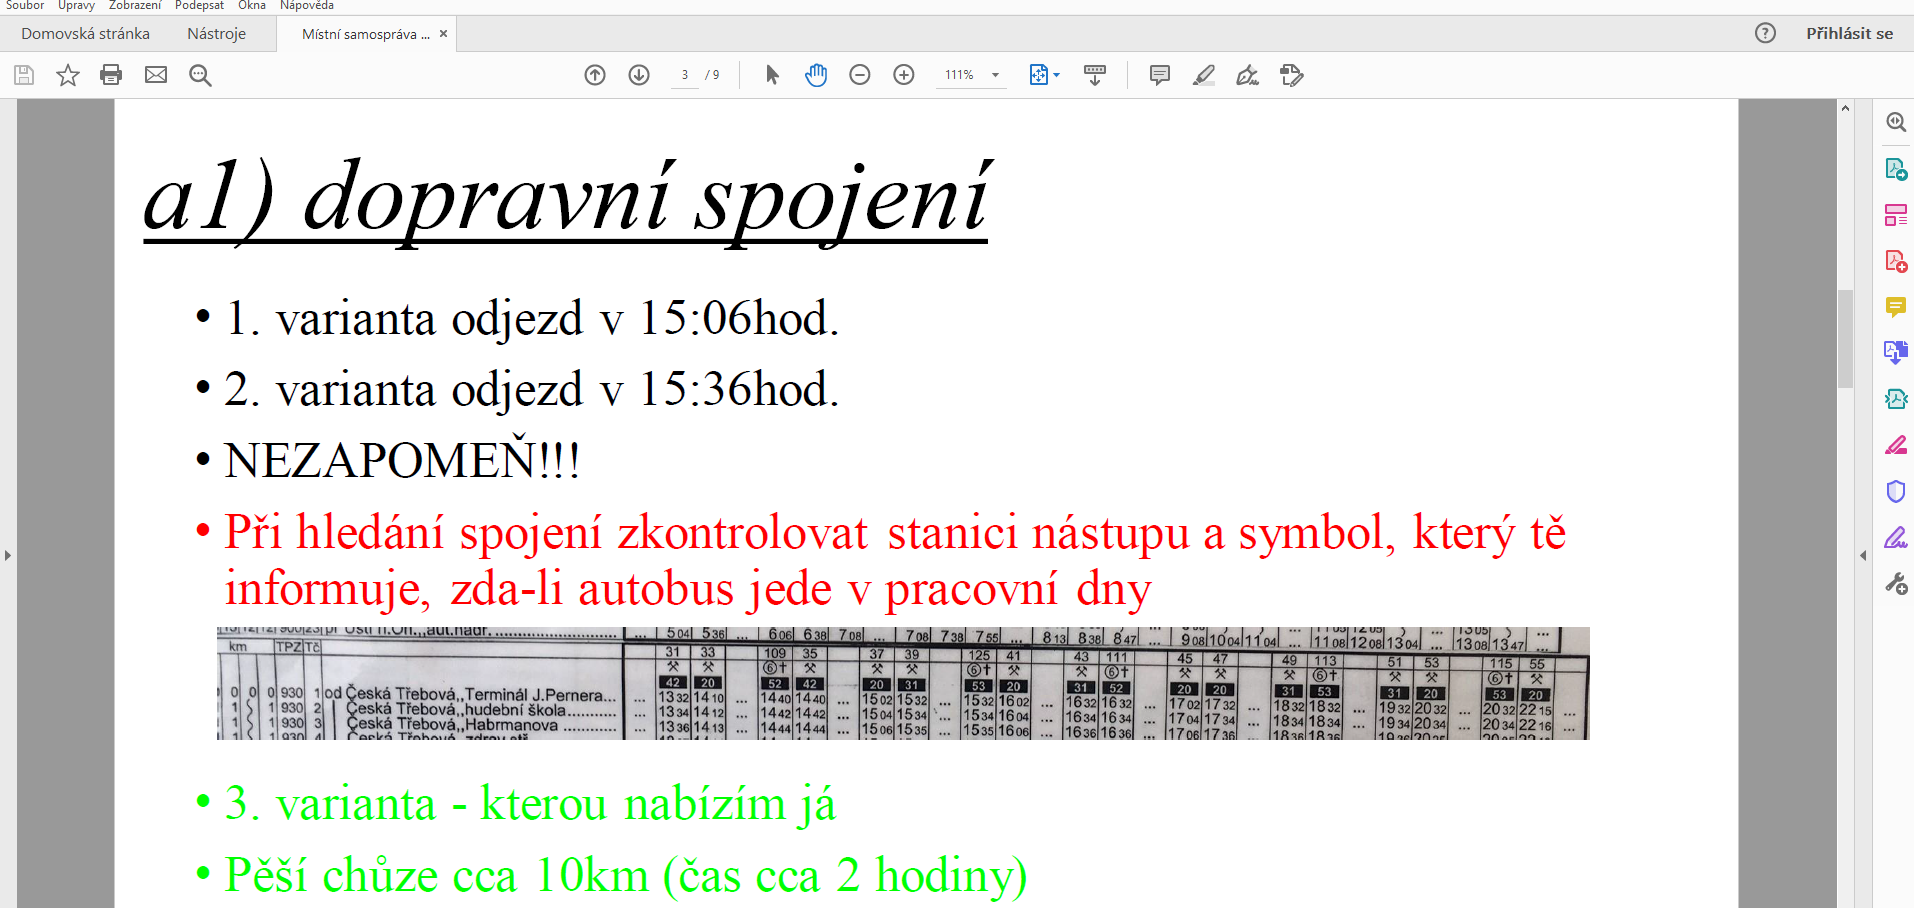Send the file by email icon
1914x908 pixels.
(x=156, y=75)
